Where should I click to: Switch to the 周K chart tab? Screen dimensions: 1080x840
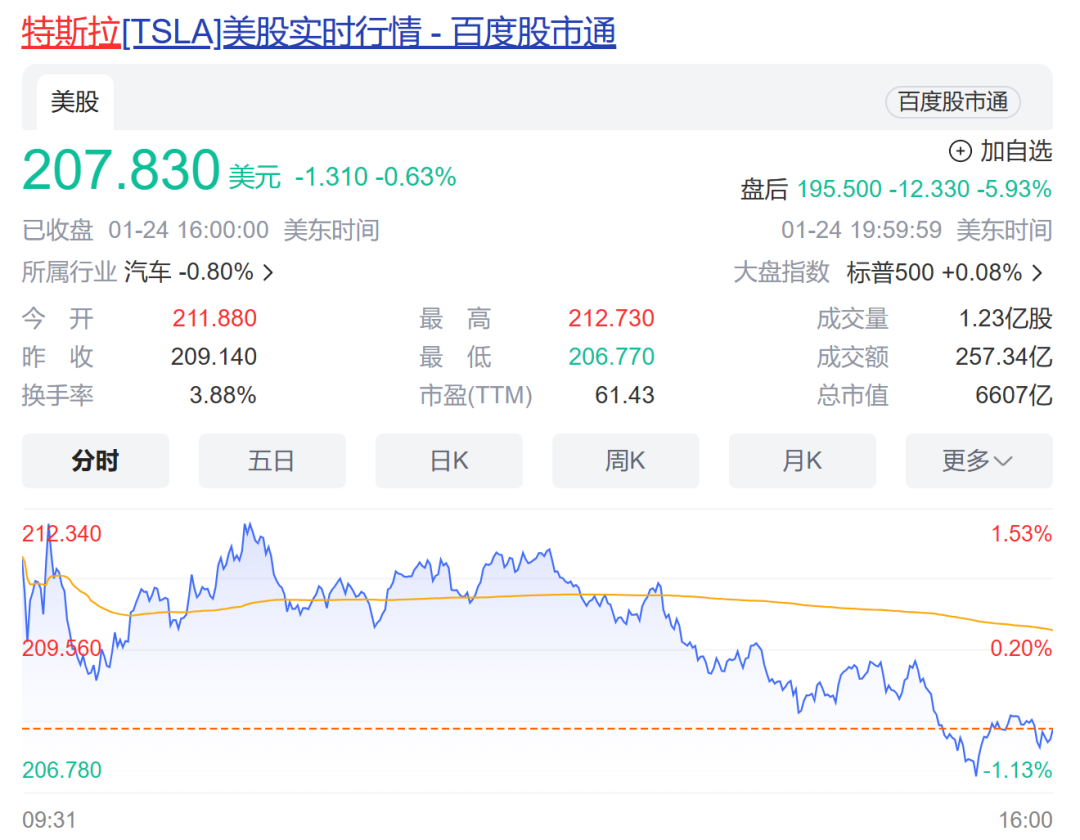pyautogui.click(x=625, y=461)
